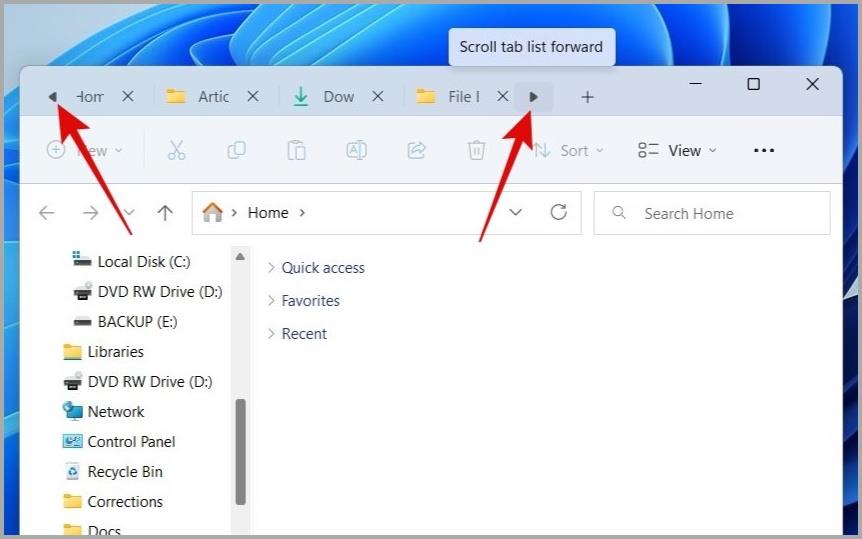Click the Copy icon in toolbar

(236, 150)
